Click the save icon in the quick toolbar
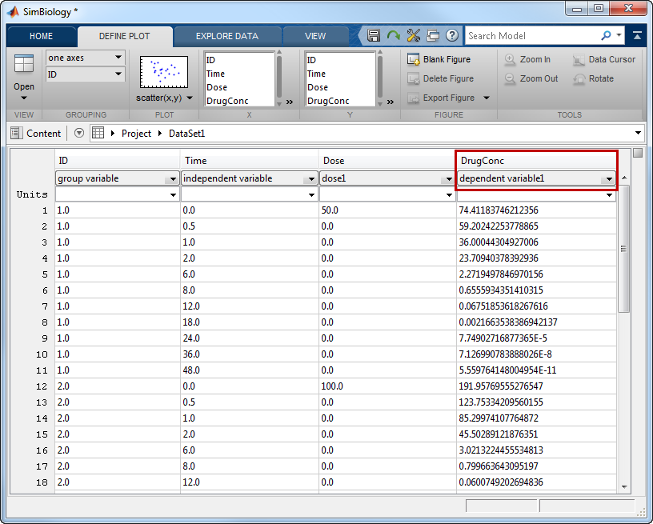This screenshot has width=653, height=524. [x=374, y=35]
